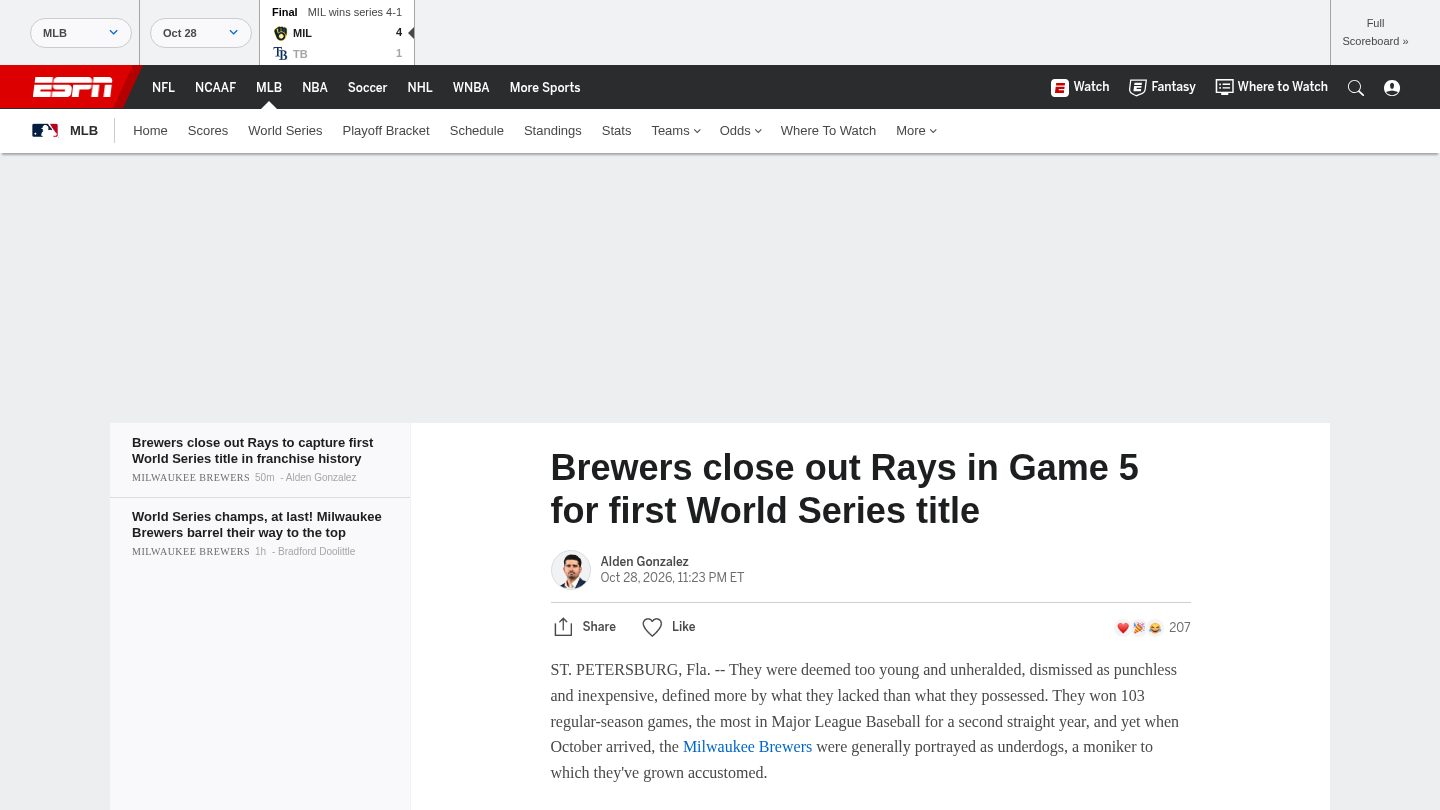Open the Standings tab

point(553,131)
